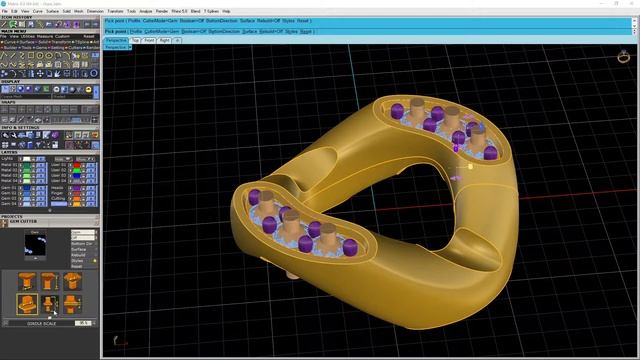Expand layers list with bottom arrow
The image size is (640, 360).
tap(50, 210)
